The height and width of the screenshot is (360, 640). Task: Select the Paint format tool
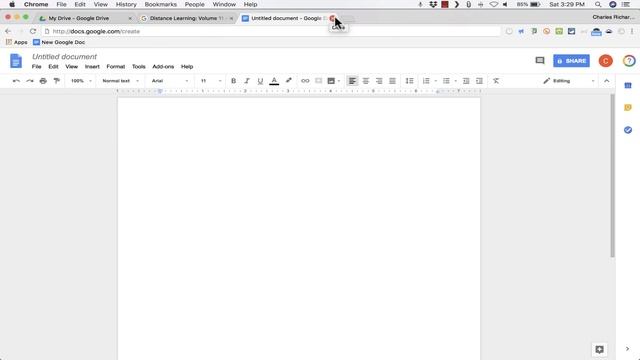click(x=57, y=81)
